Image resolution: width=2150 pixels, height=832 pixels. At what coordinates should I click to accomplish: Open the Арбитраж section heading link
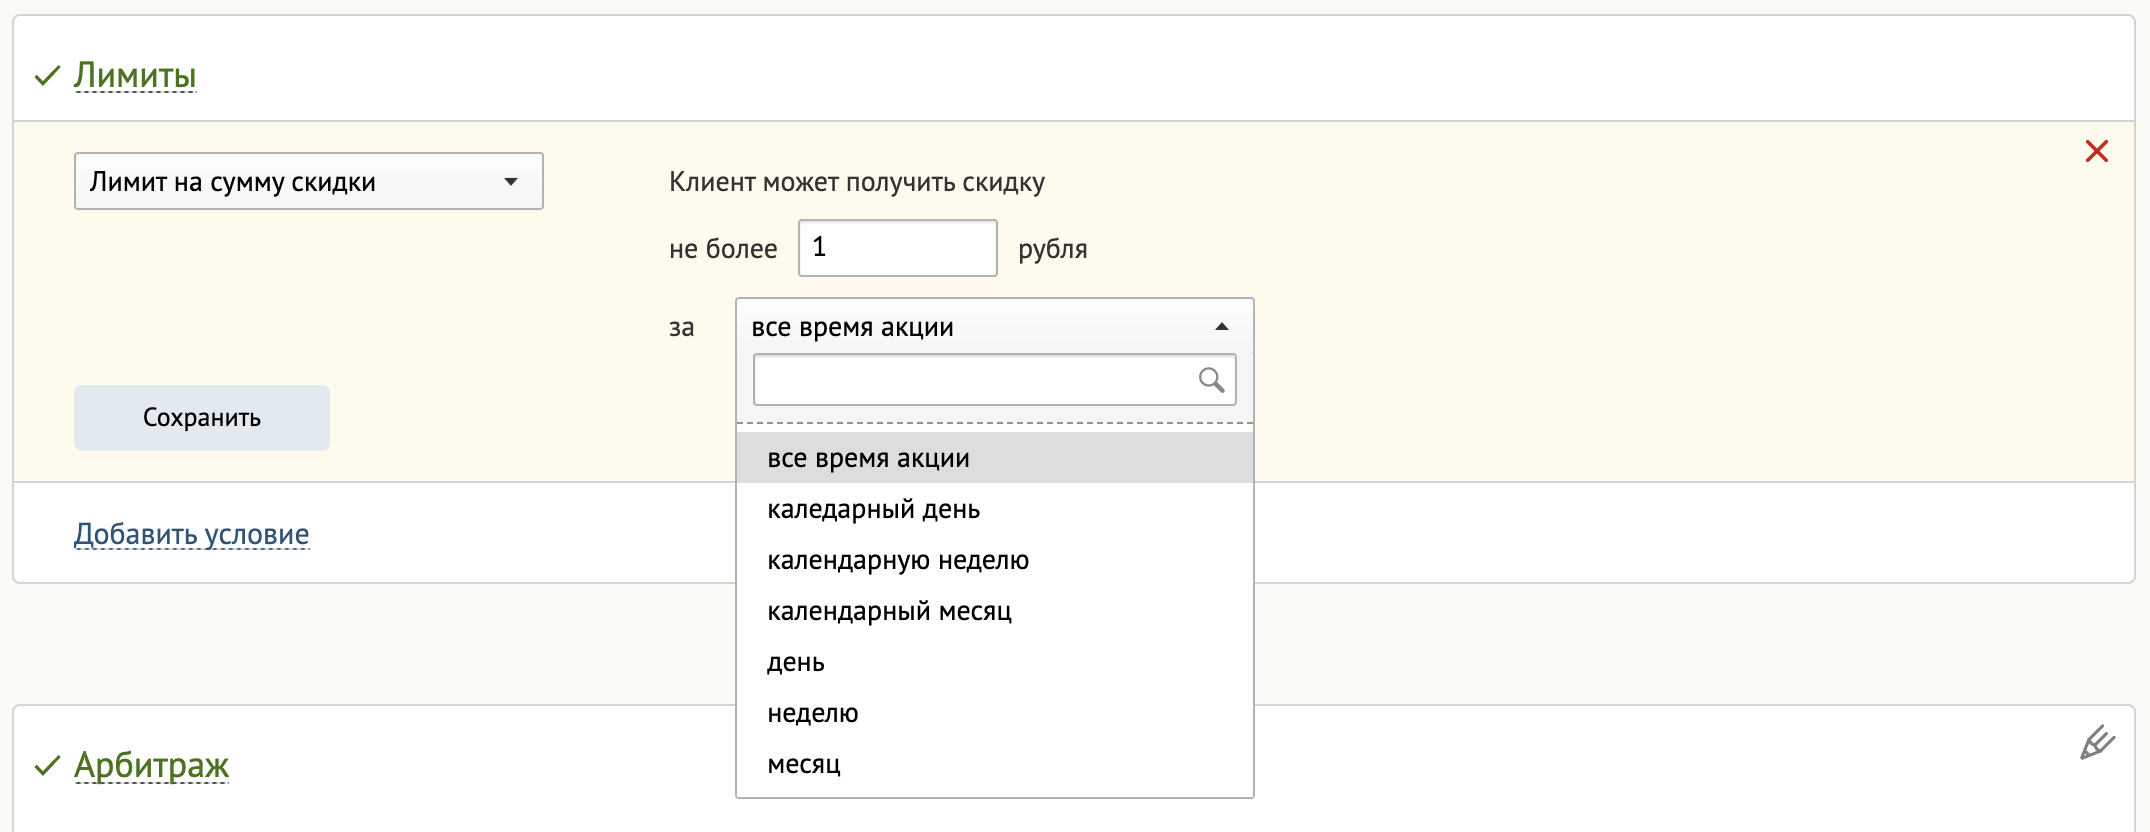152,765
